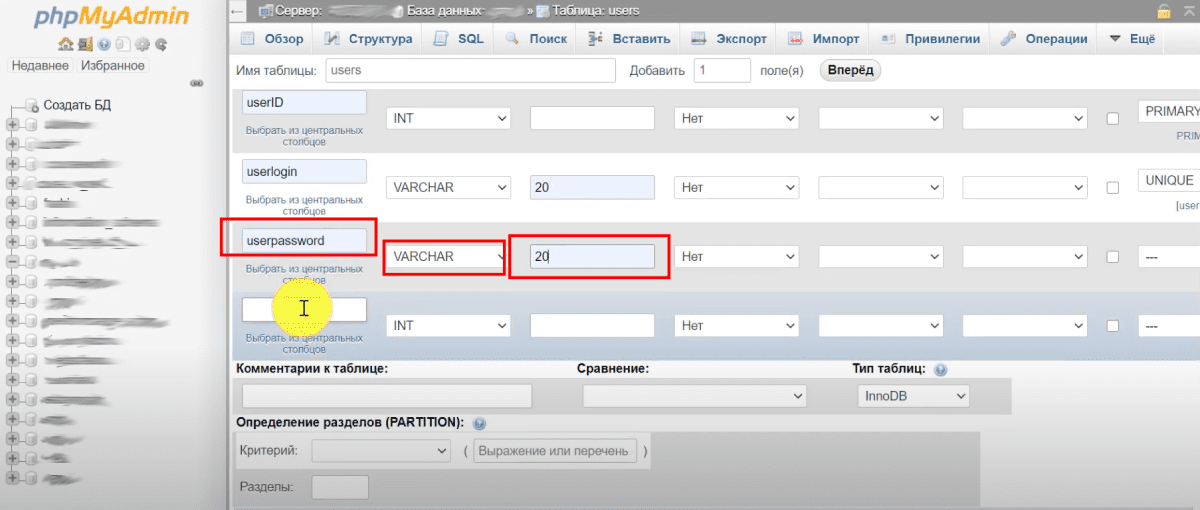1200x510 pixels.
Task: Click the Добавить fields count input
Action: pyautogui.click(x=722, y=70)
